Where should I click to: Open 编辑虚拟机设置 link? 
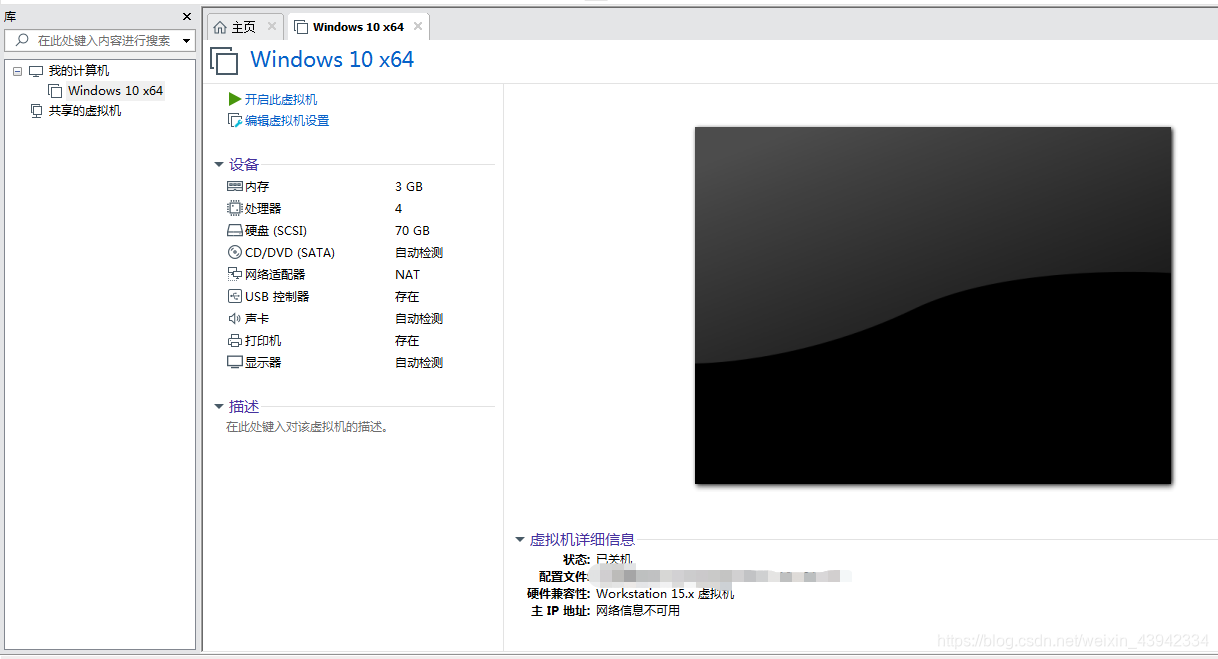click(x=287, y=121)
